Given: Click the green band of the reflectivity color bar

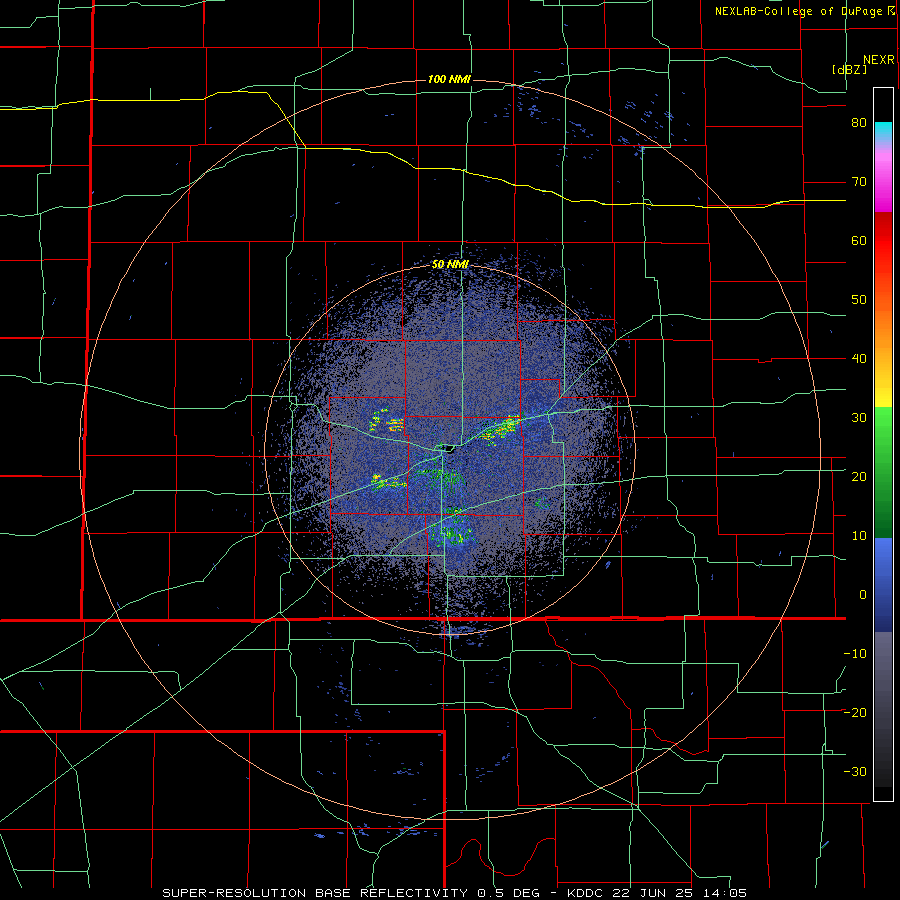Looking at the screenshot, I should (883, 473).
